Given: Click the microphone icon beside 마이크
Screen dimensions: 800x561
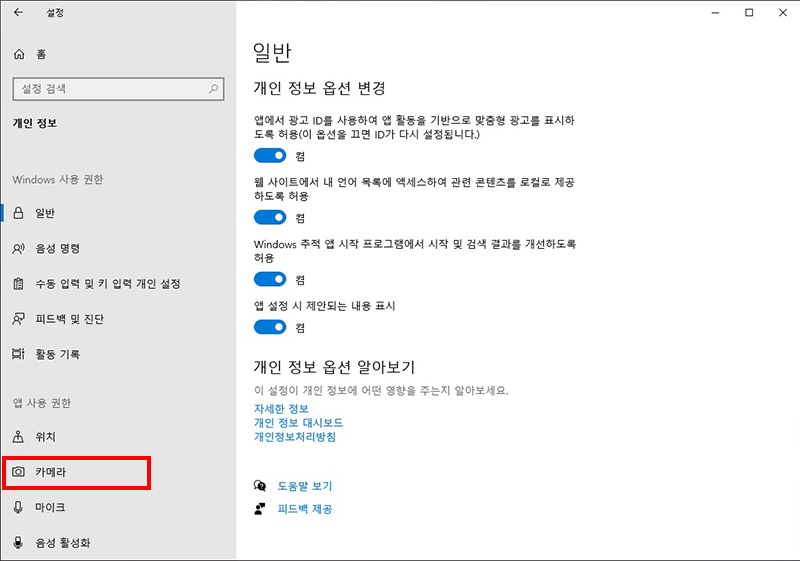Looking at the screenshot, I should click(18, 507).
